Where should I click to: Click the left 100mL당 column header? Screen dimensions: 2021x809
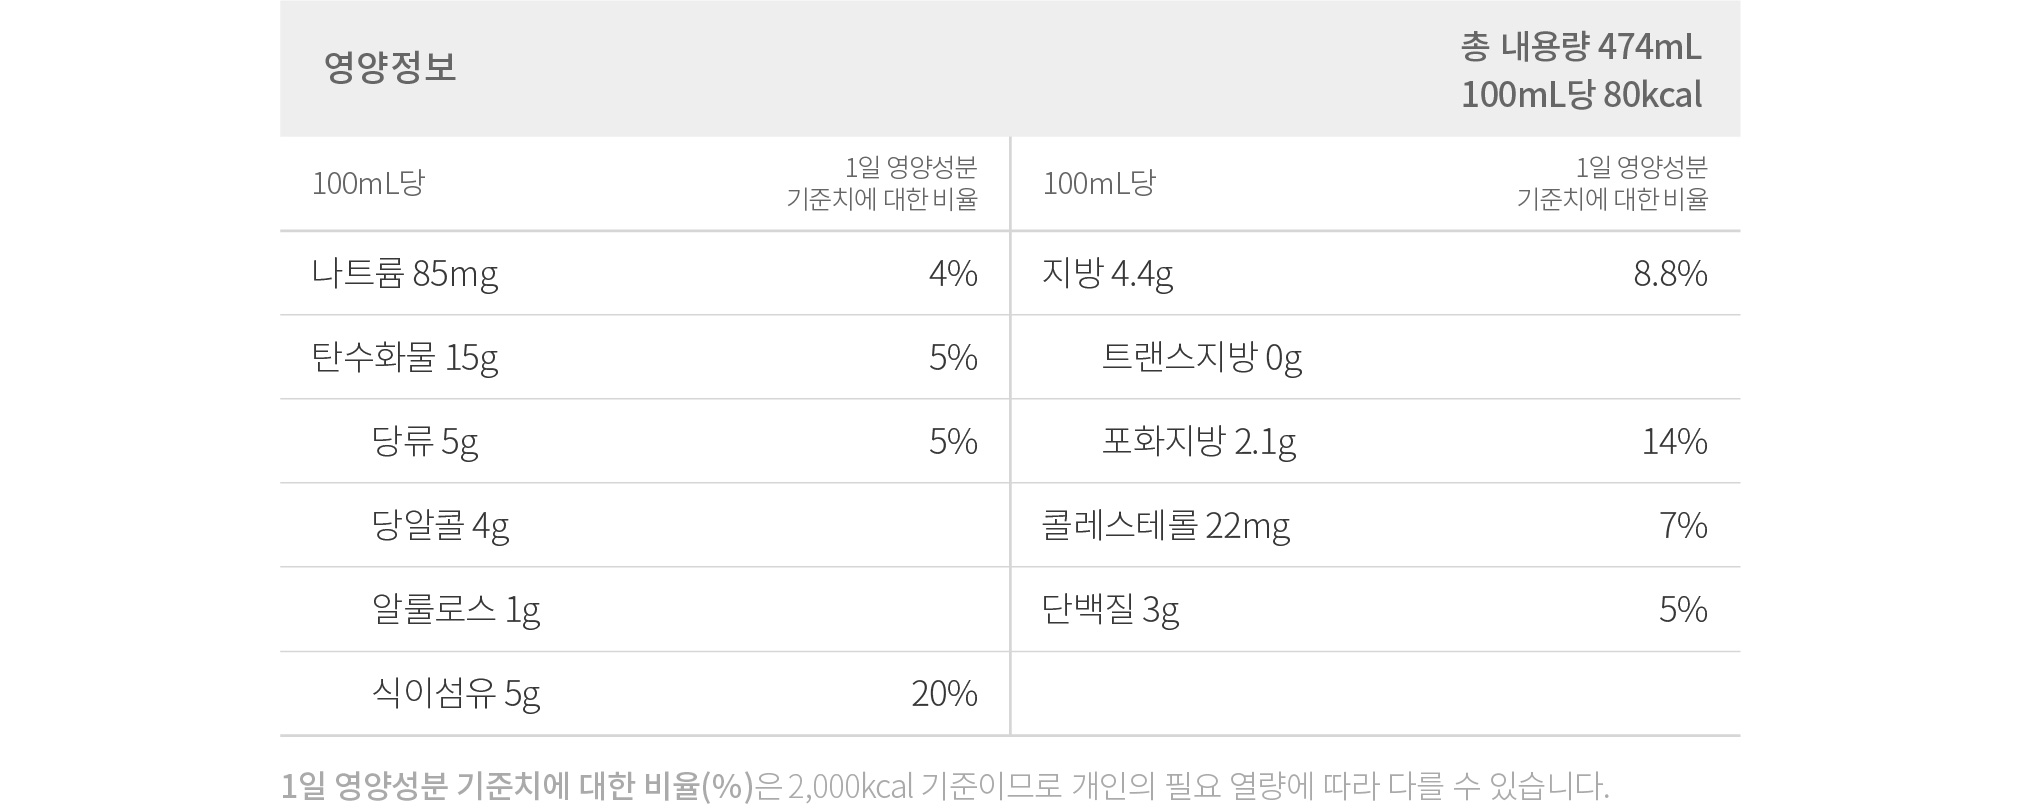coord(368,183)
